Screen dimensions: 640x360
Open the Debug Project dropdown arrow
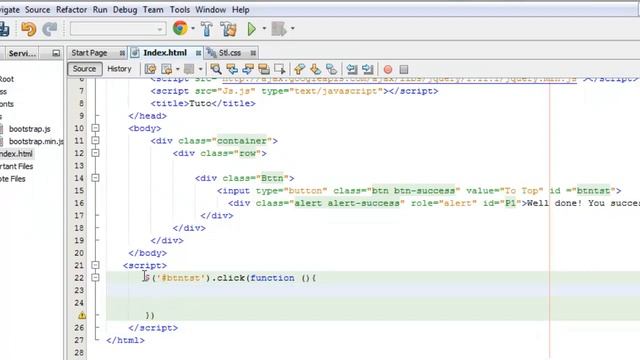(292, 29)
